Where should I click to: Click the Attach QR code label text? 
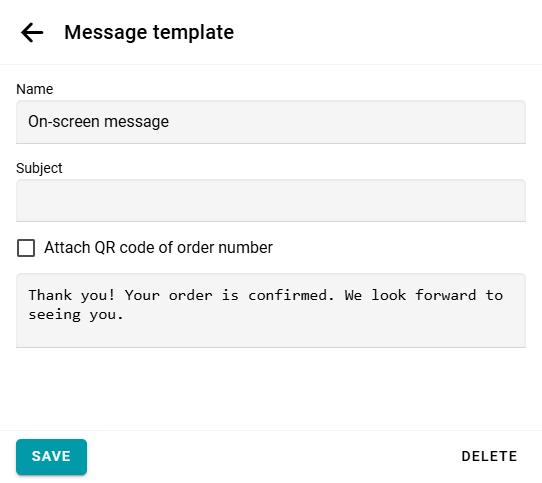click(x=158, y=248)
